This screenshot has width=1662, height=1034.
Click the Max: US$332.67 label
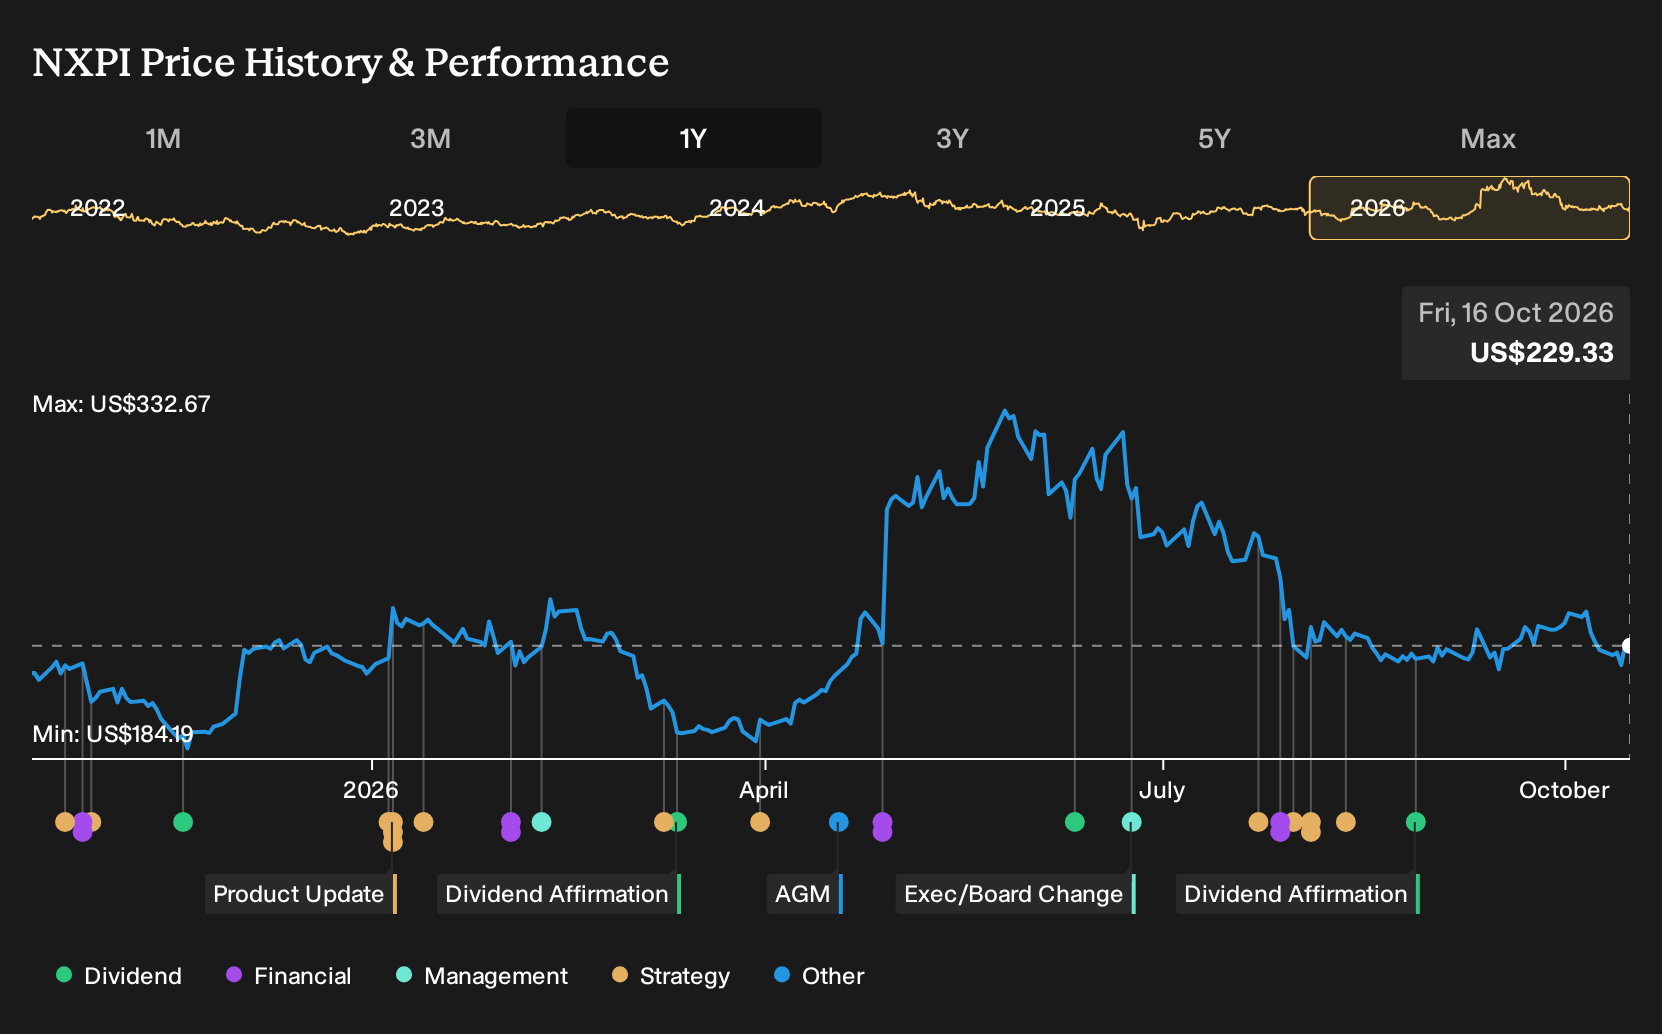click(122, 404)
